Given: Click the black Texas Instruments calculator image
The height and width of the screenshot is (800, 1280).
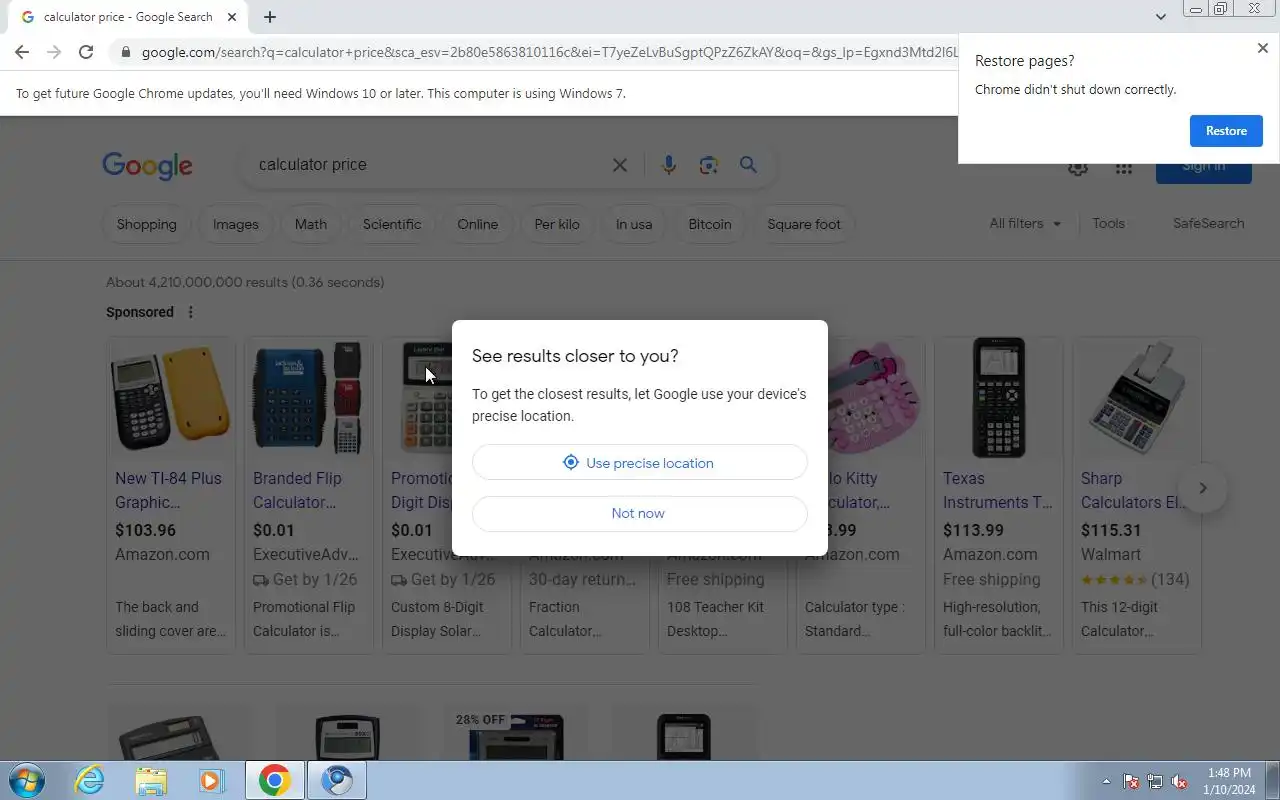Looking at the screenshot, I should point(999,398).
